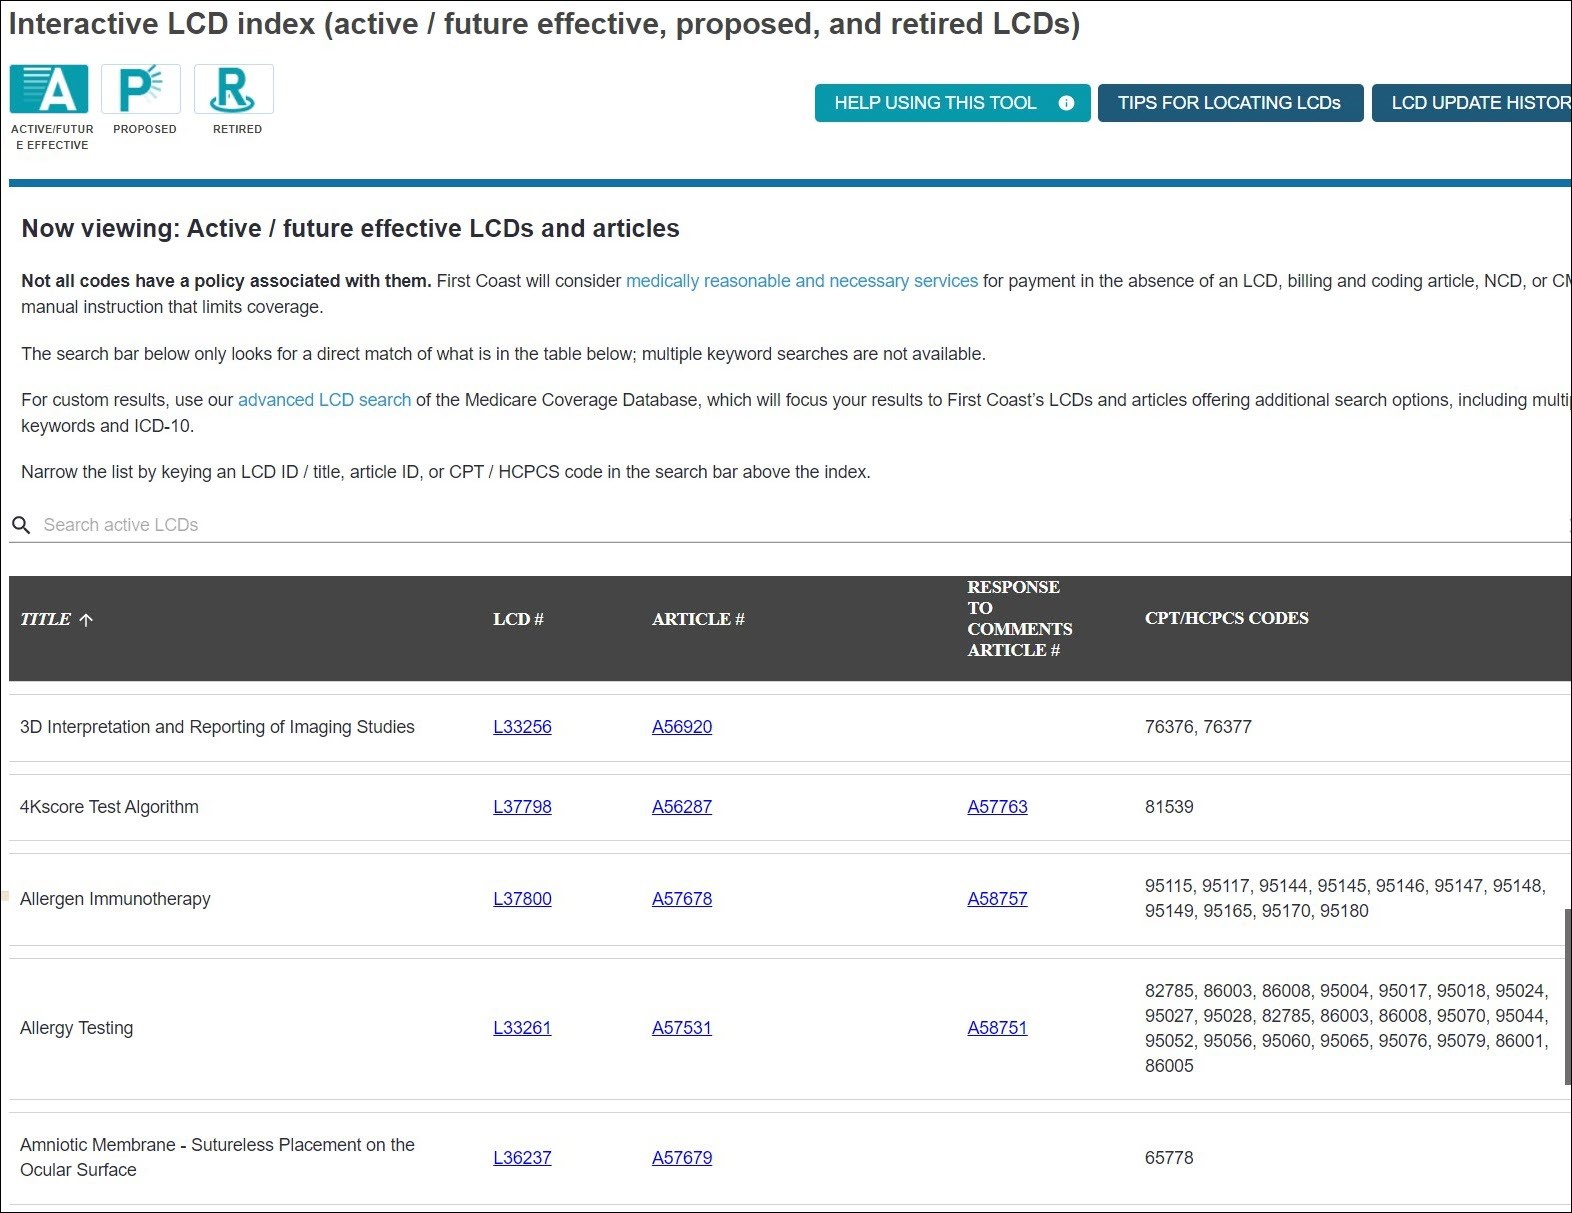Open Allergen Immunotherapy LCD L37800
Viewport: 1572px width, 1213px height.
pos(522,899)
